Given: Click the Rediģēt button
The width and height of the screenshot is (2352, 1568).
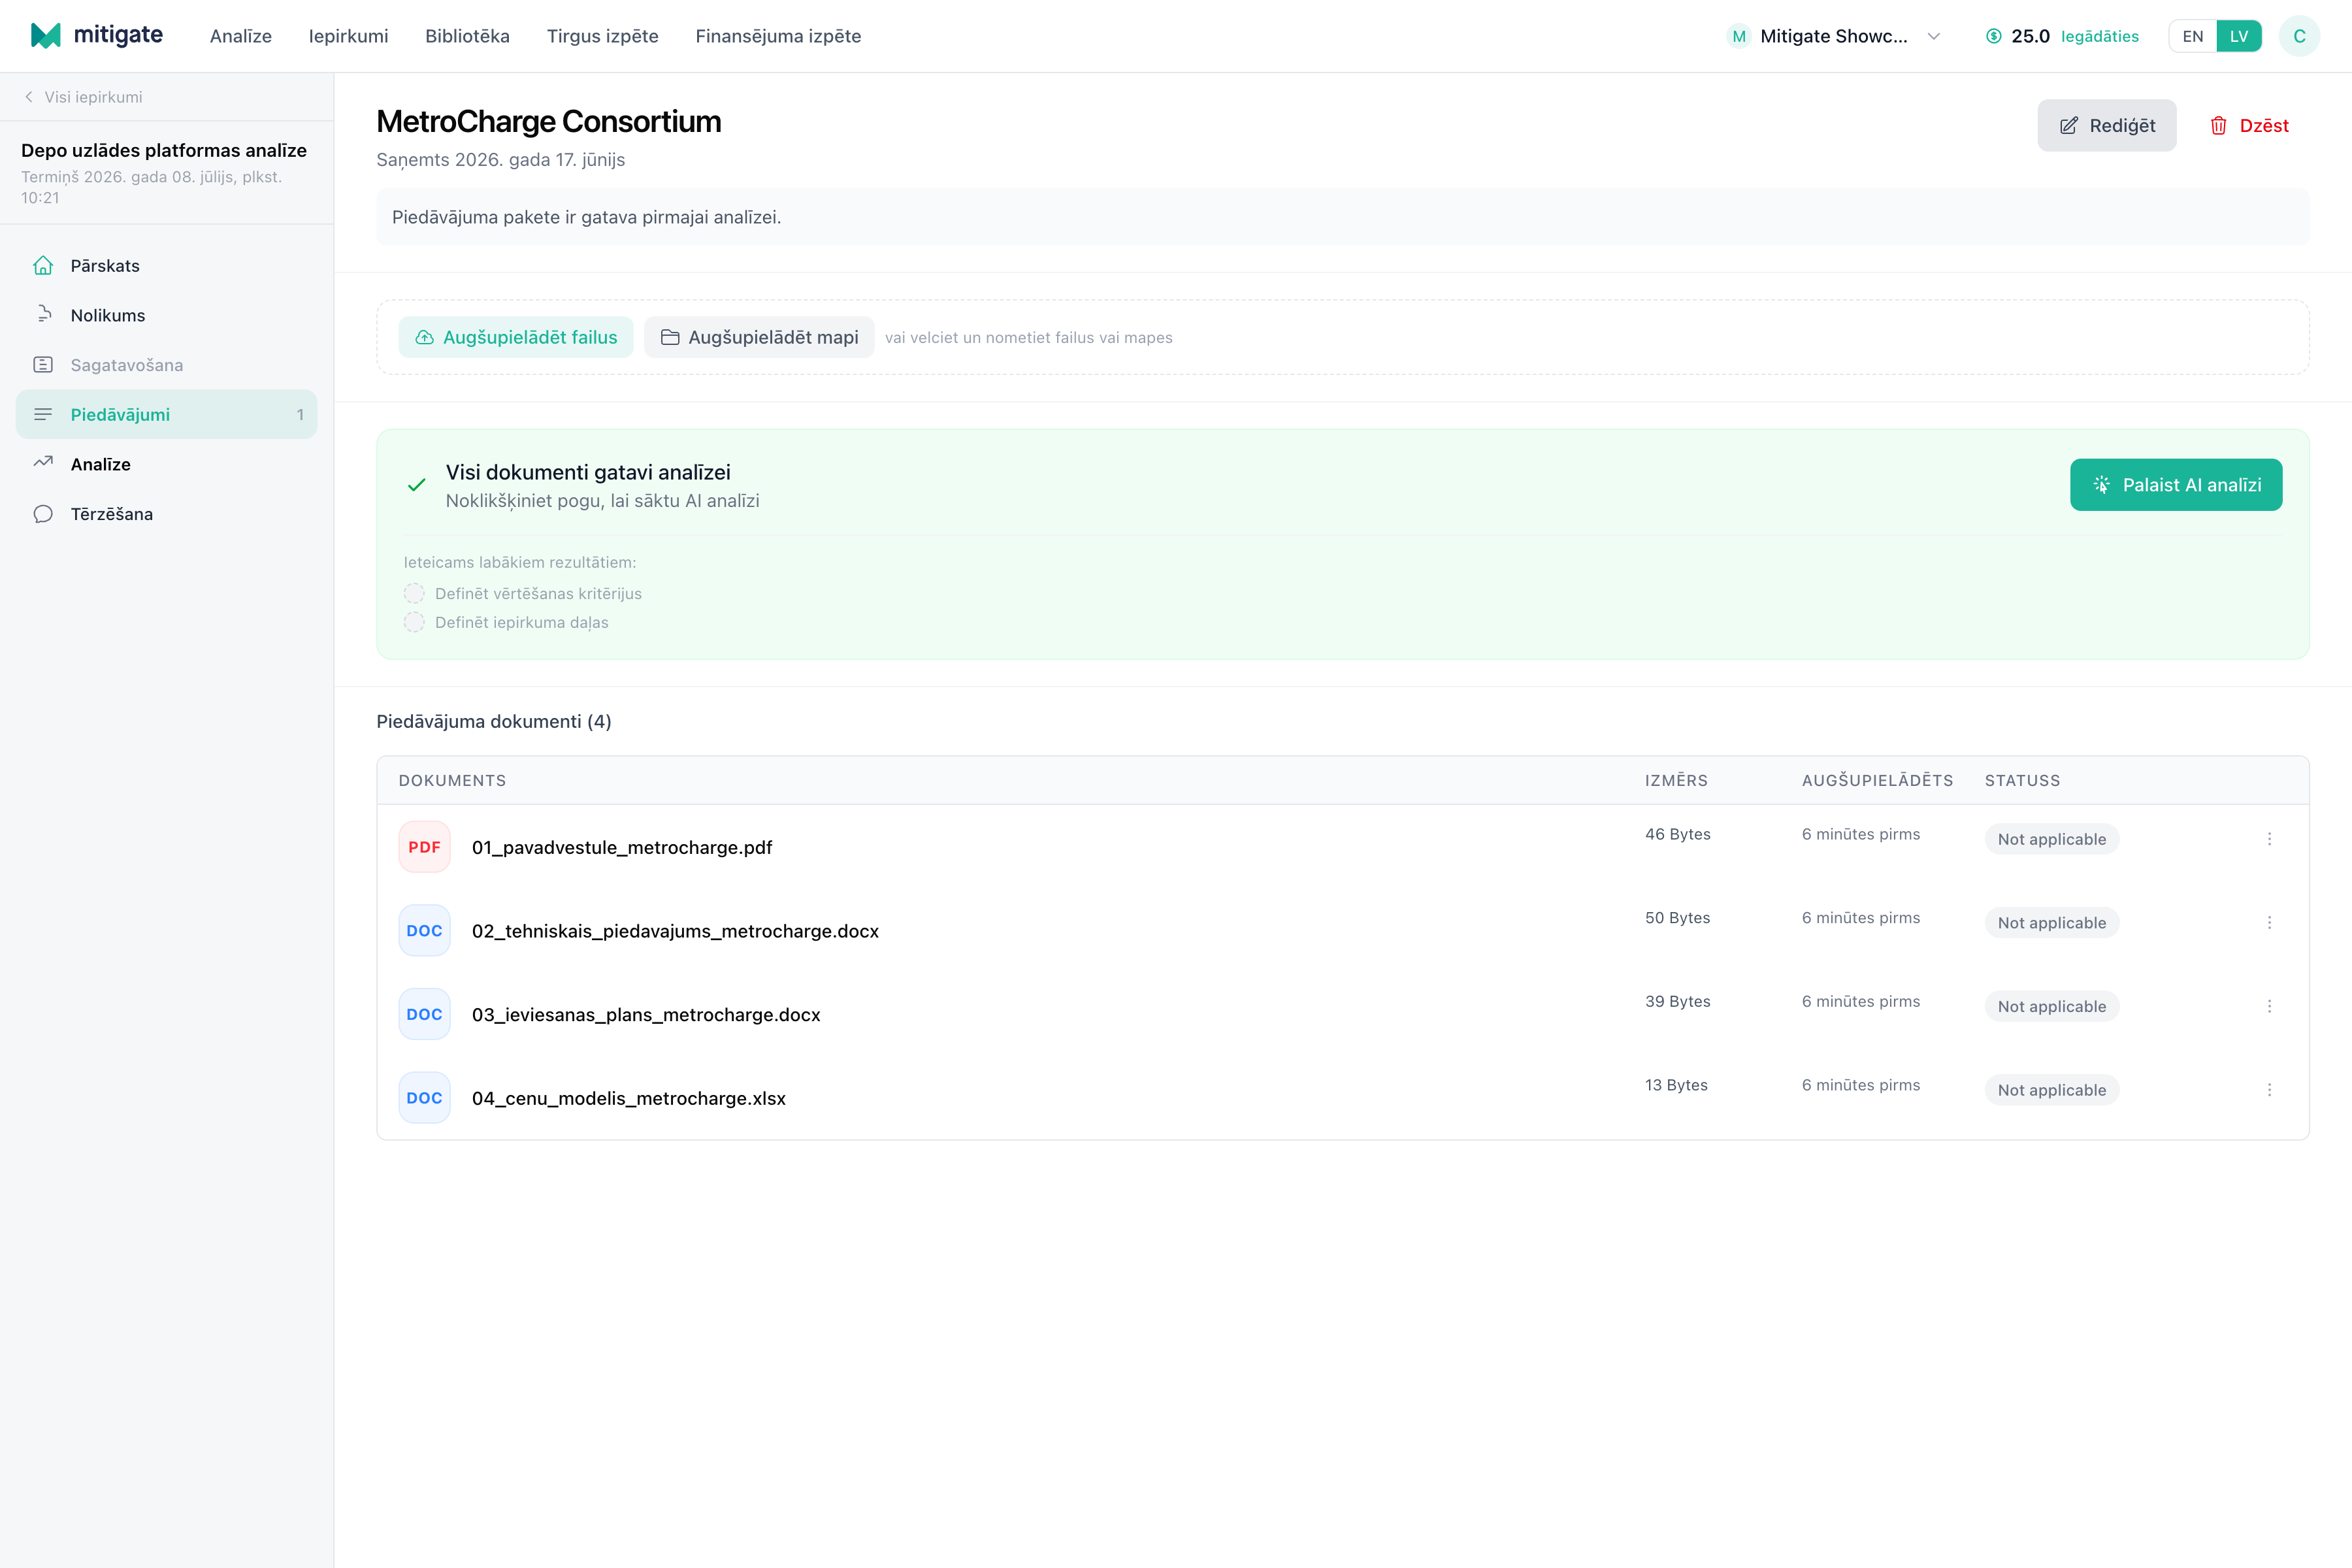Looking at the screenshot, I should [x=2107, y=125].
